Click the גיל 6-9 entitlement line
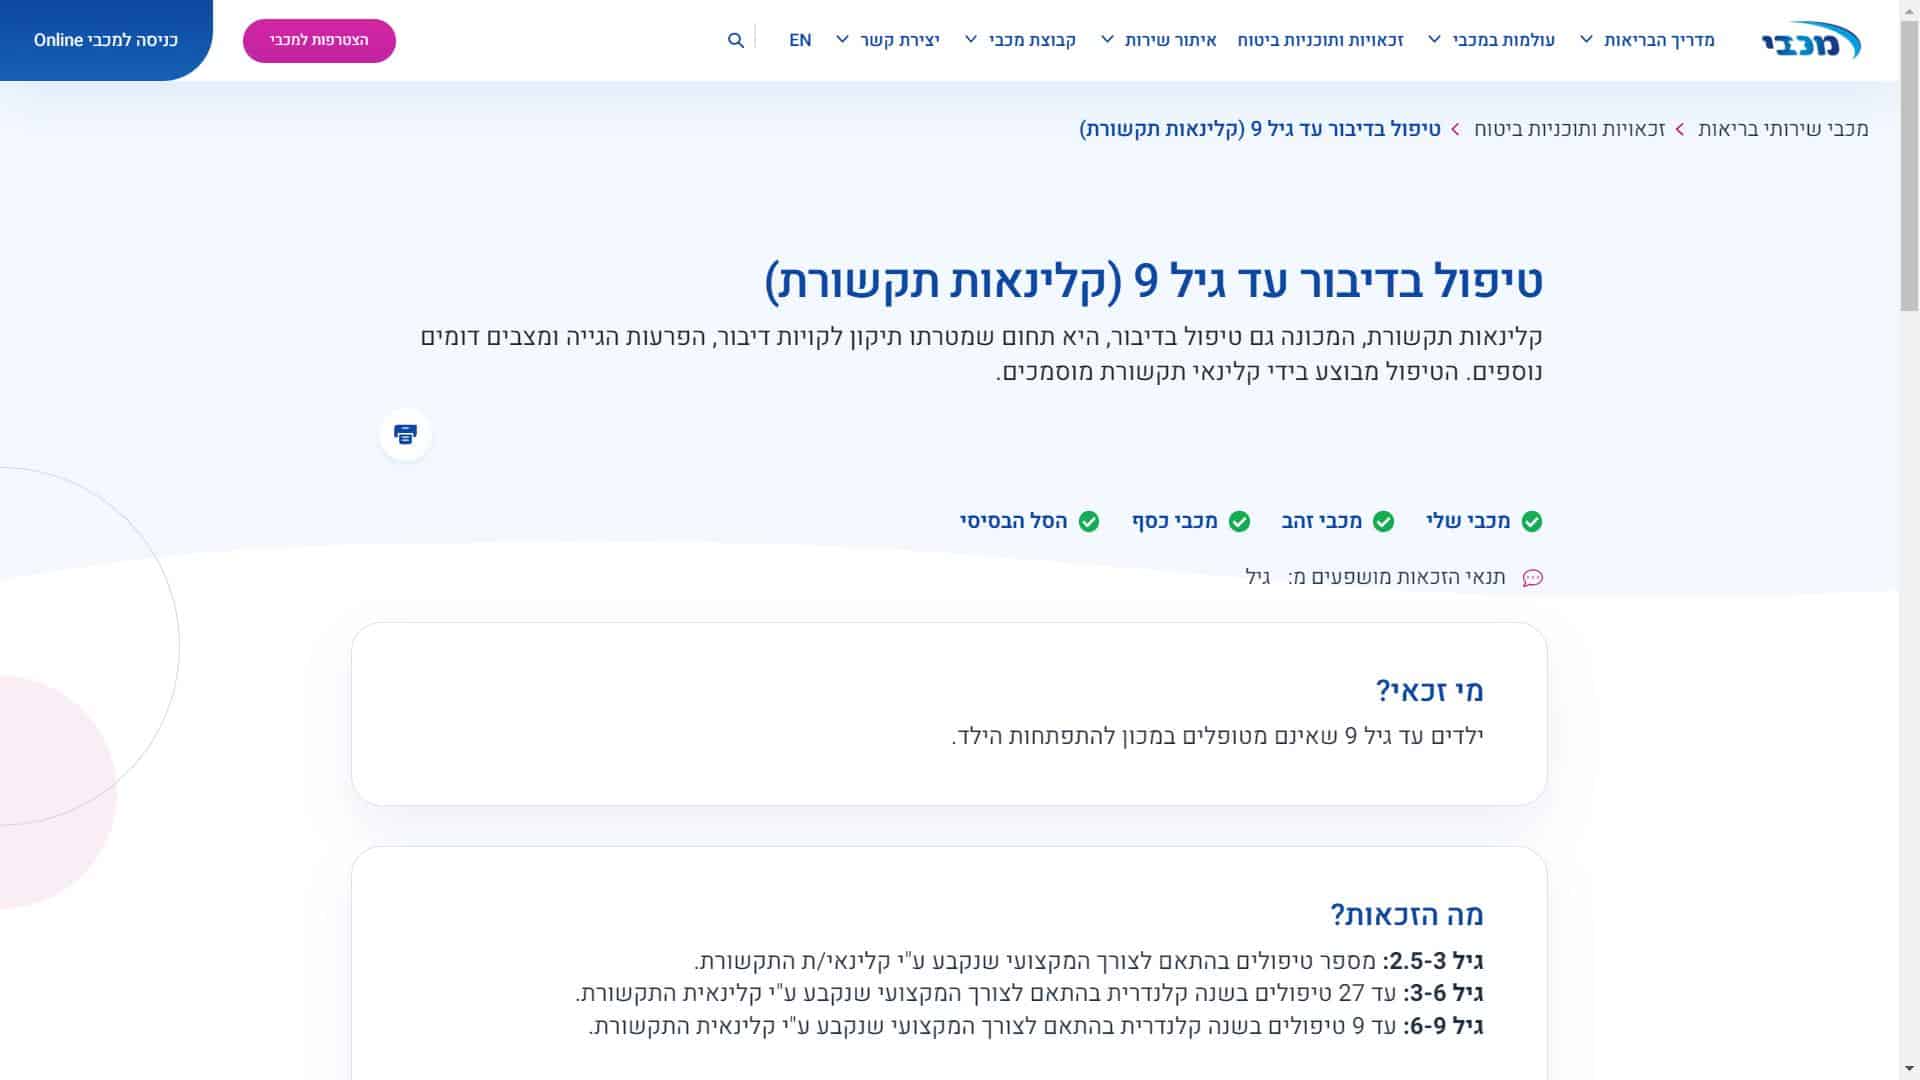 (x=1036, y=1026)
